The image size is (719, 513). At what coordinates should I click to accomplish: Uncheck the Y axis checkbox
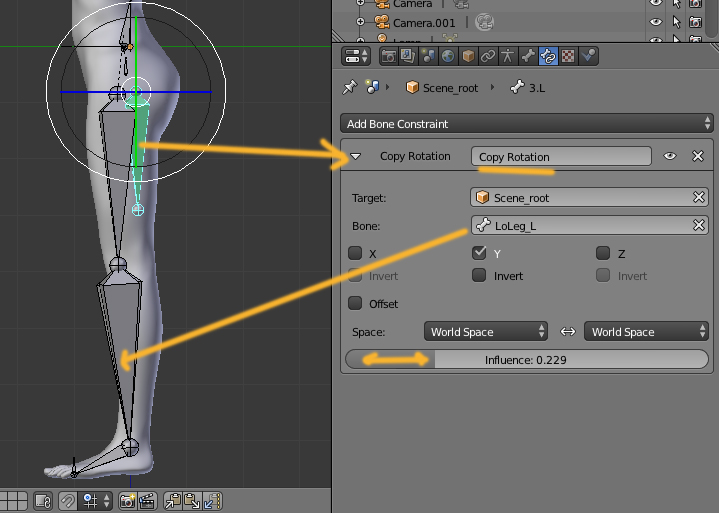(x=479, y=254)
